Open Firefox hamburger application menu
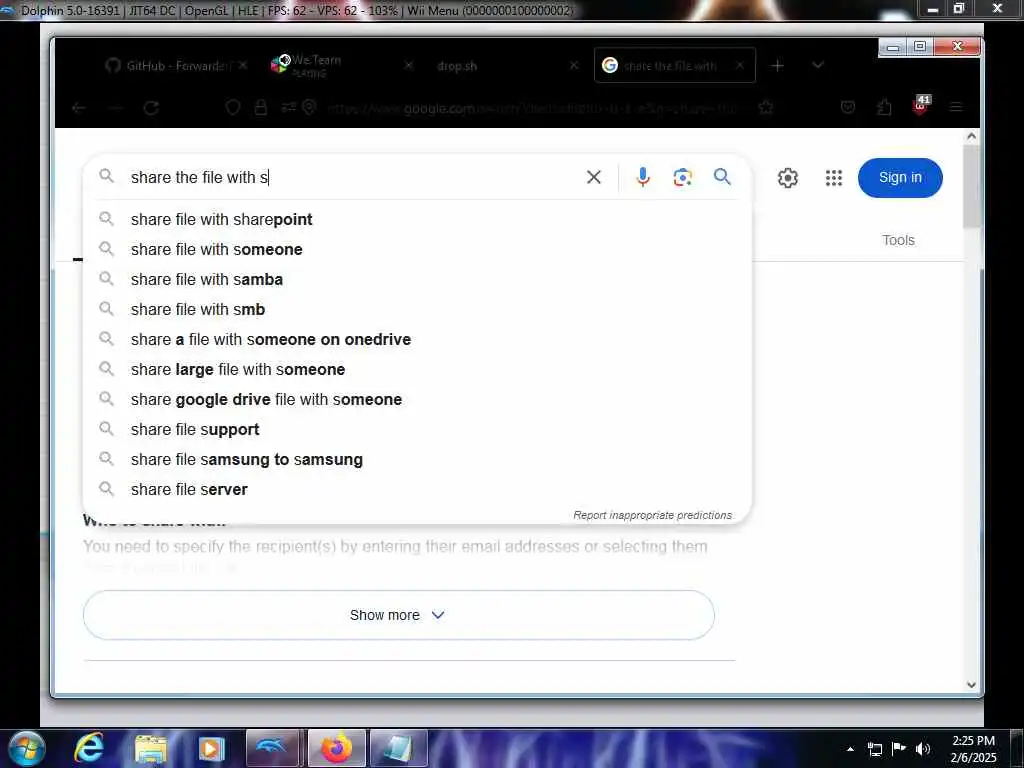This screenshot has height=768, width=1024. [x=956, y=107]
